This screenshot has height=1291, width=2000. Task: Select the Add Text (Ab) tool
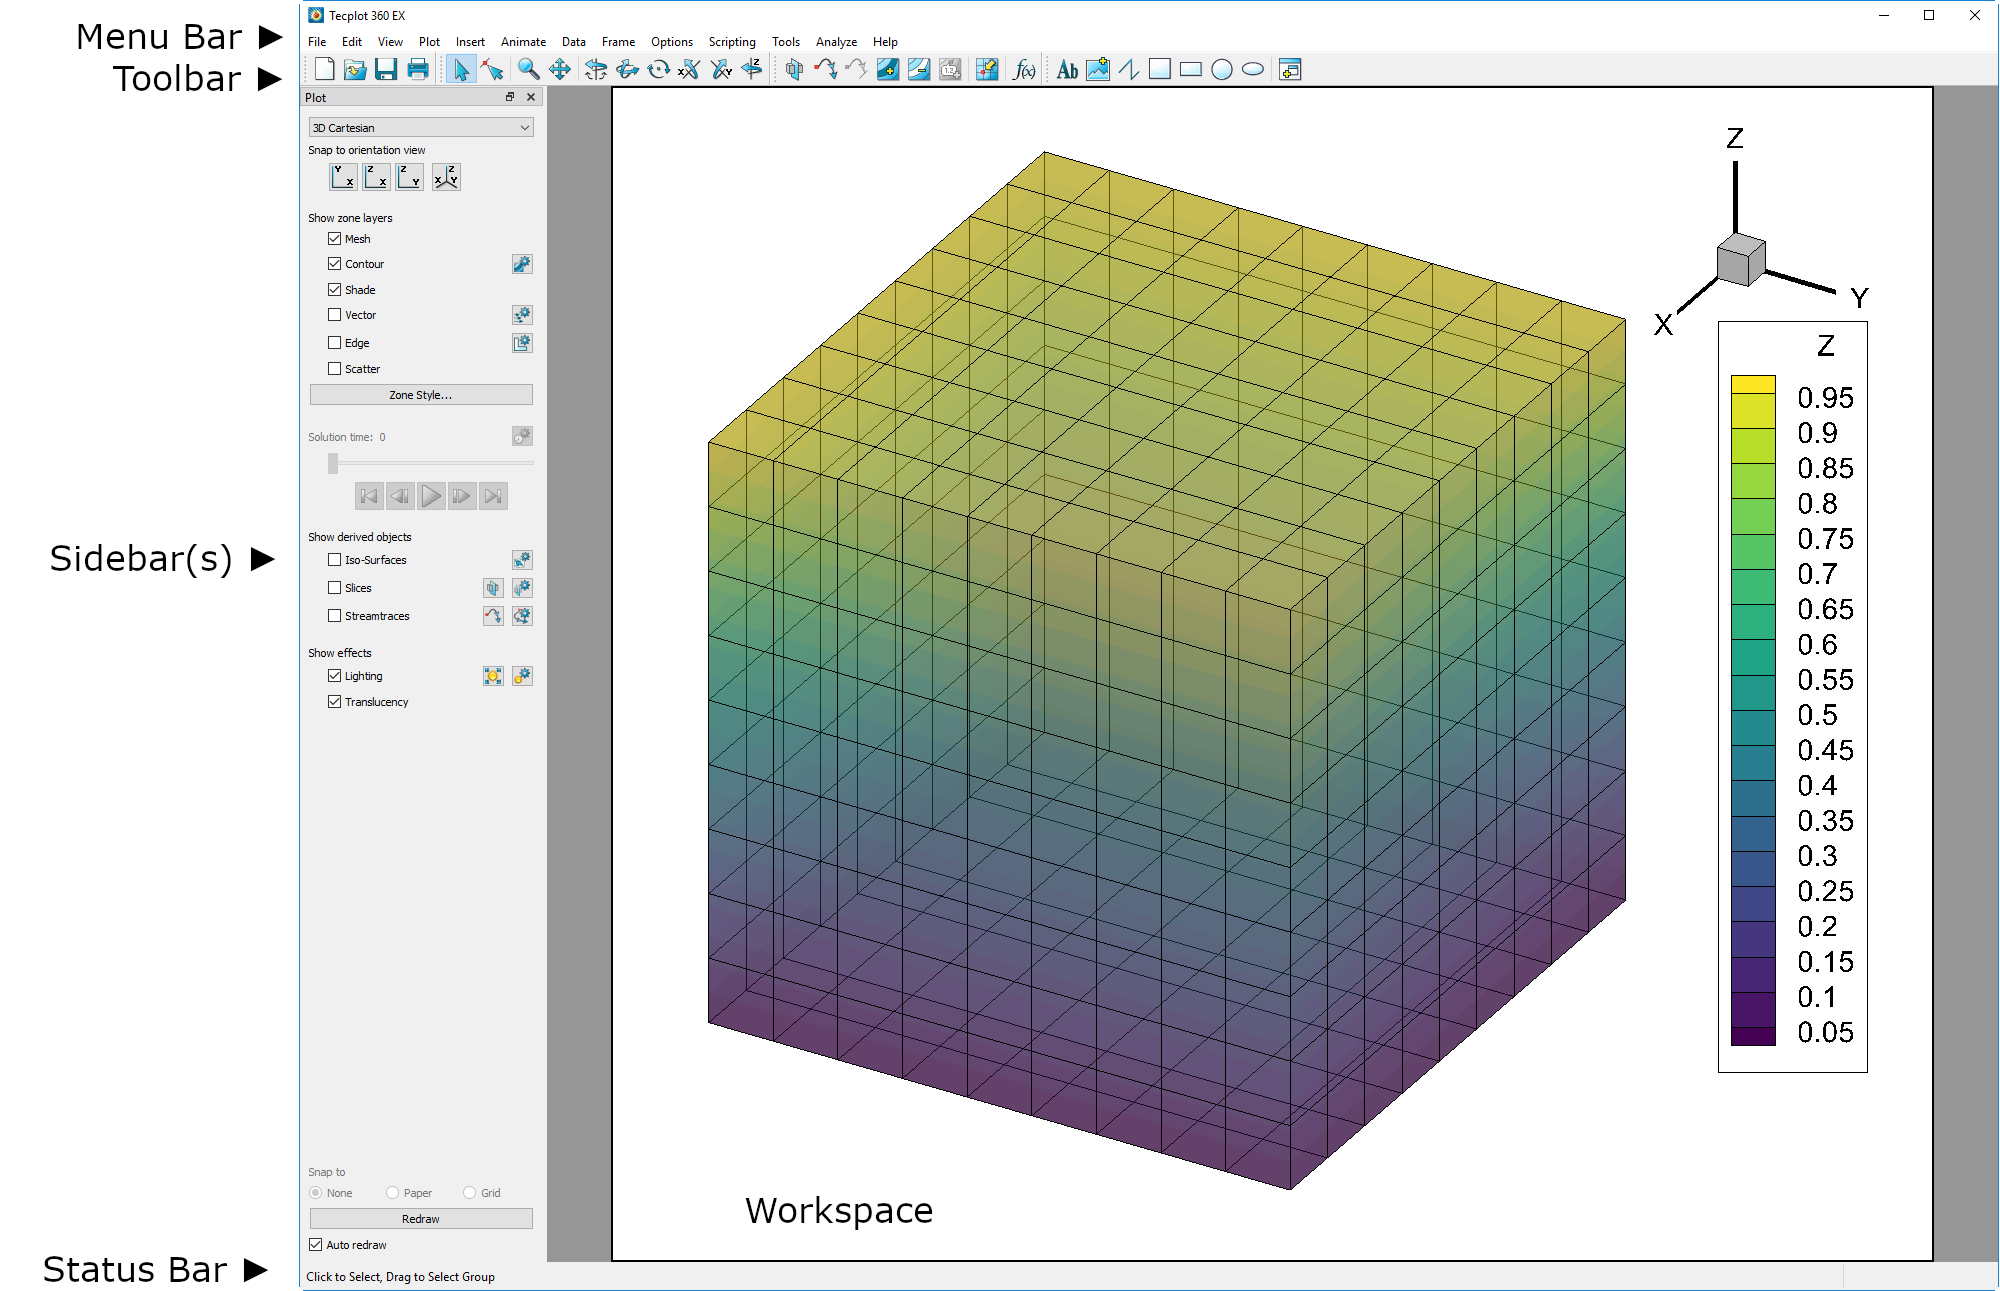(x=1067, y=69)
